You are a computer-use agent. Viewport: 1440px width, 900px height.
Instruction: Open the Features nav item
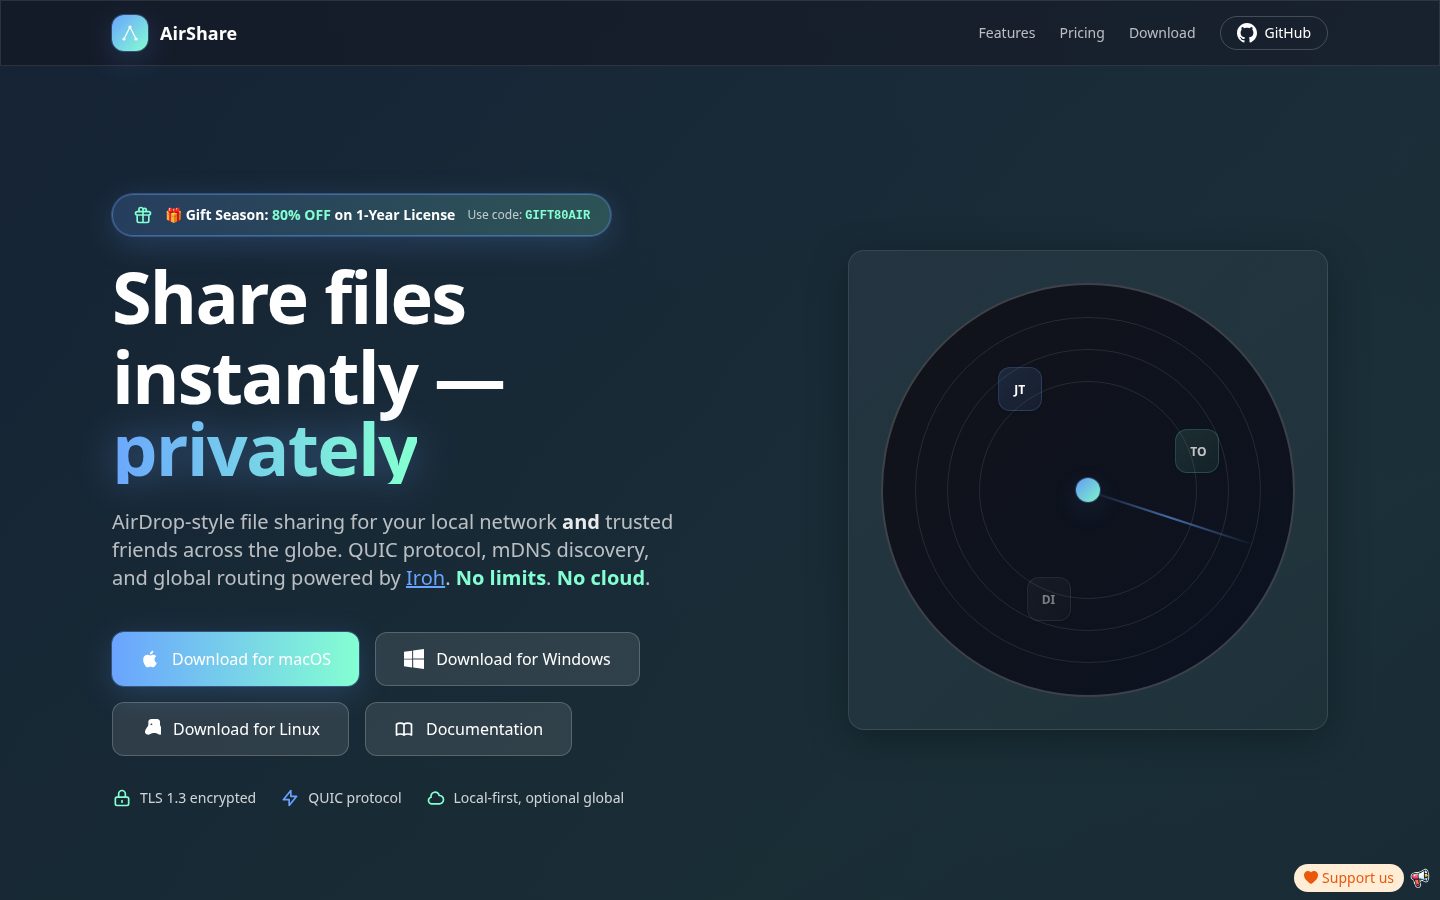coord(1006,33)
